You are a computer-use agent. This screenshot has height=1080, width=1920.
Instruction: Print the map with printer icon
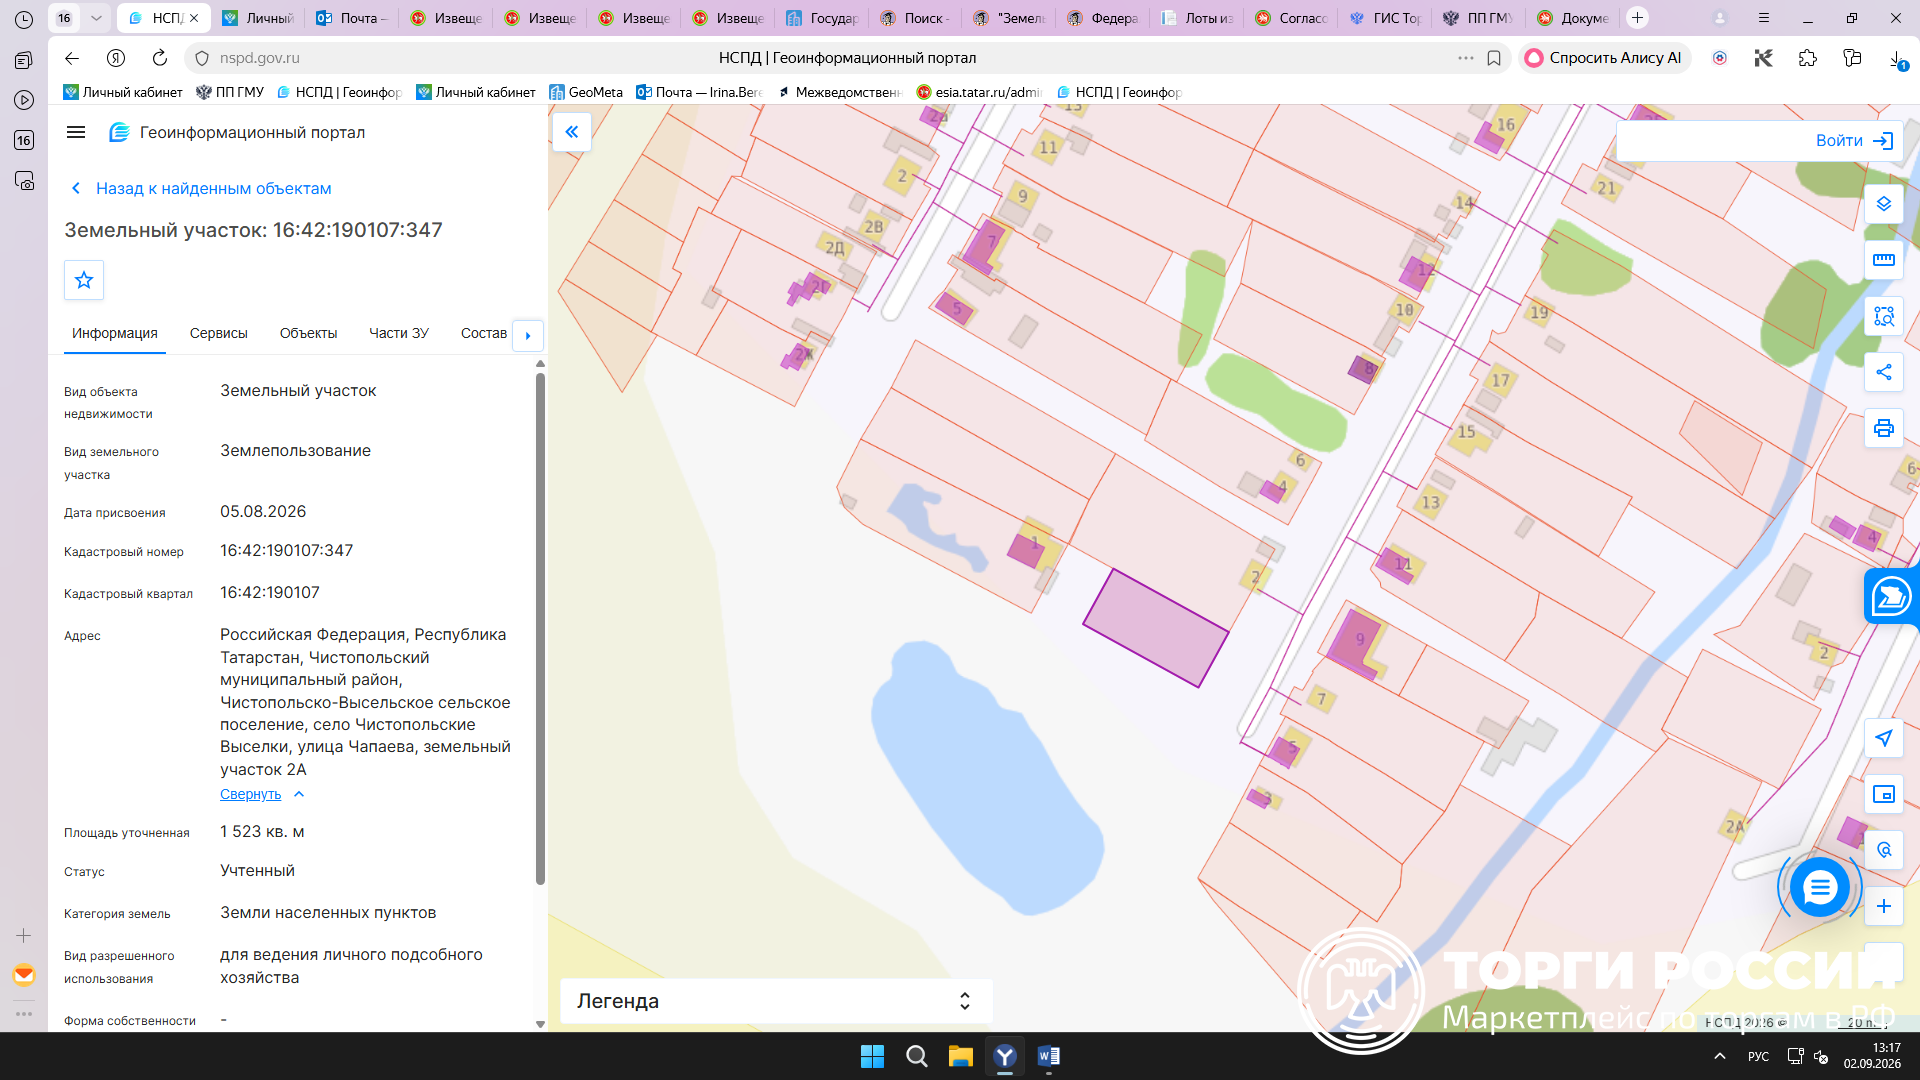pos(1884,428)
